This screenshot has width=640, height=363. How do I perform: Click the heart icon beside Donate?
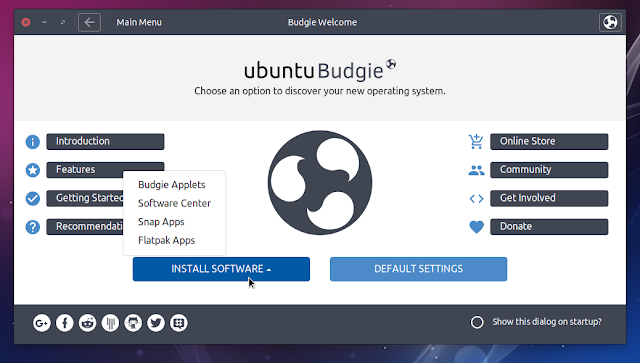(476, 227)
